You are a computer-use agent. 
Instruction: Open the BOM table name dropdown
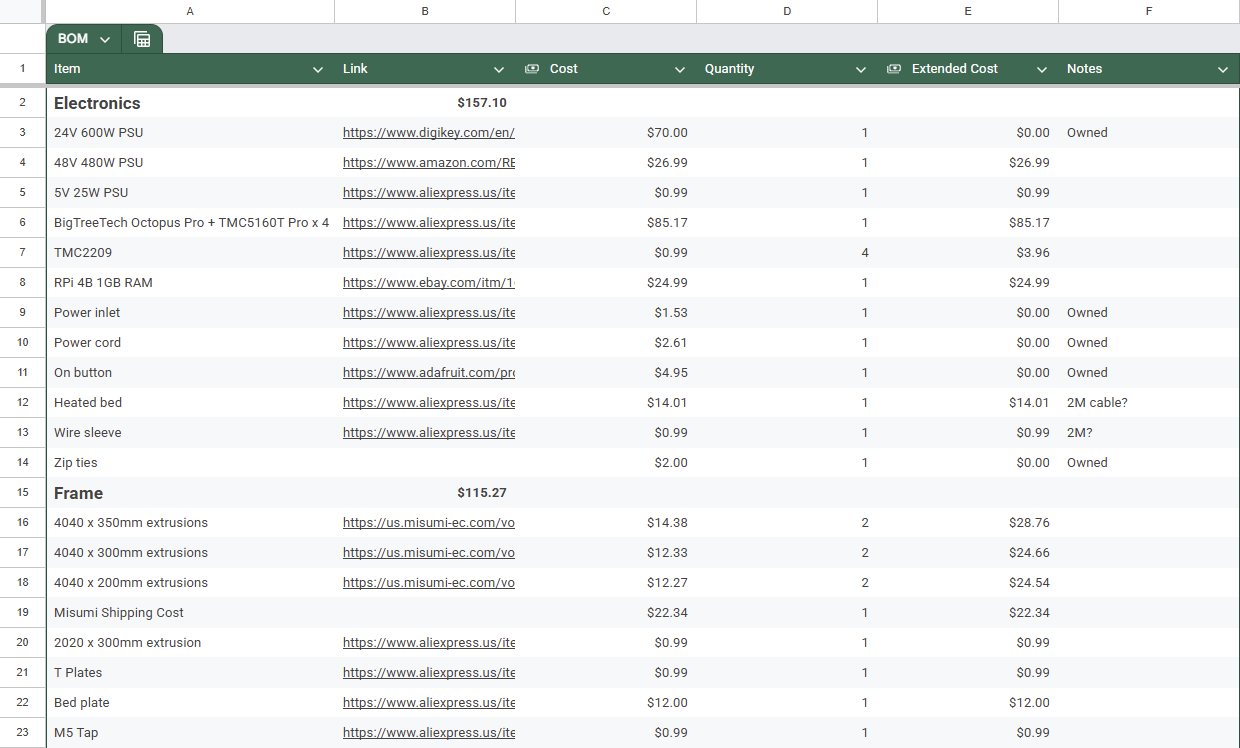click(x=105, y=39)
